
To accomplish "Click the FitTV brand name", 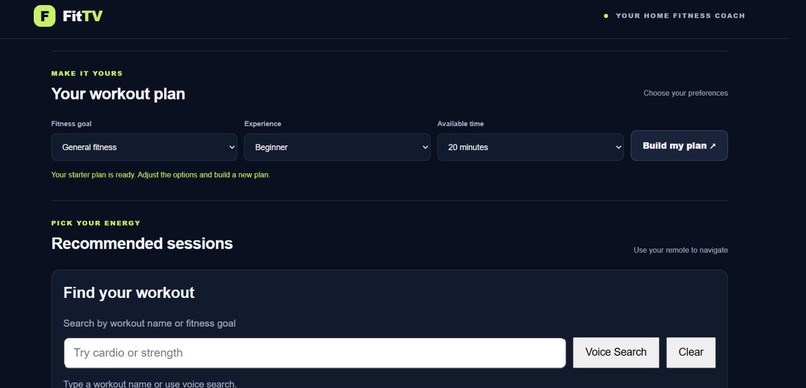I will 83,16.
